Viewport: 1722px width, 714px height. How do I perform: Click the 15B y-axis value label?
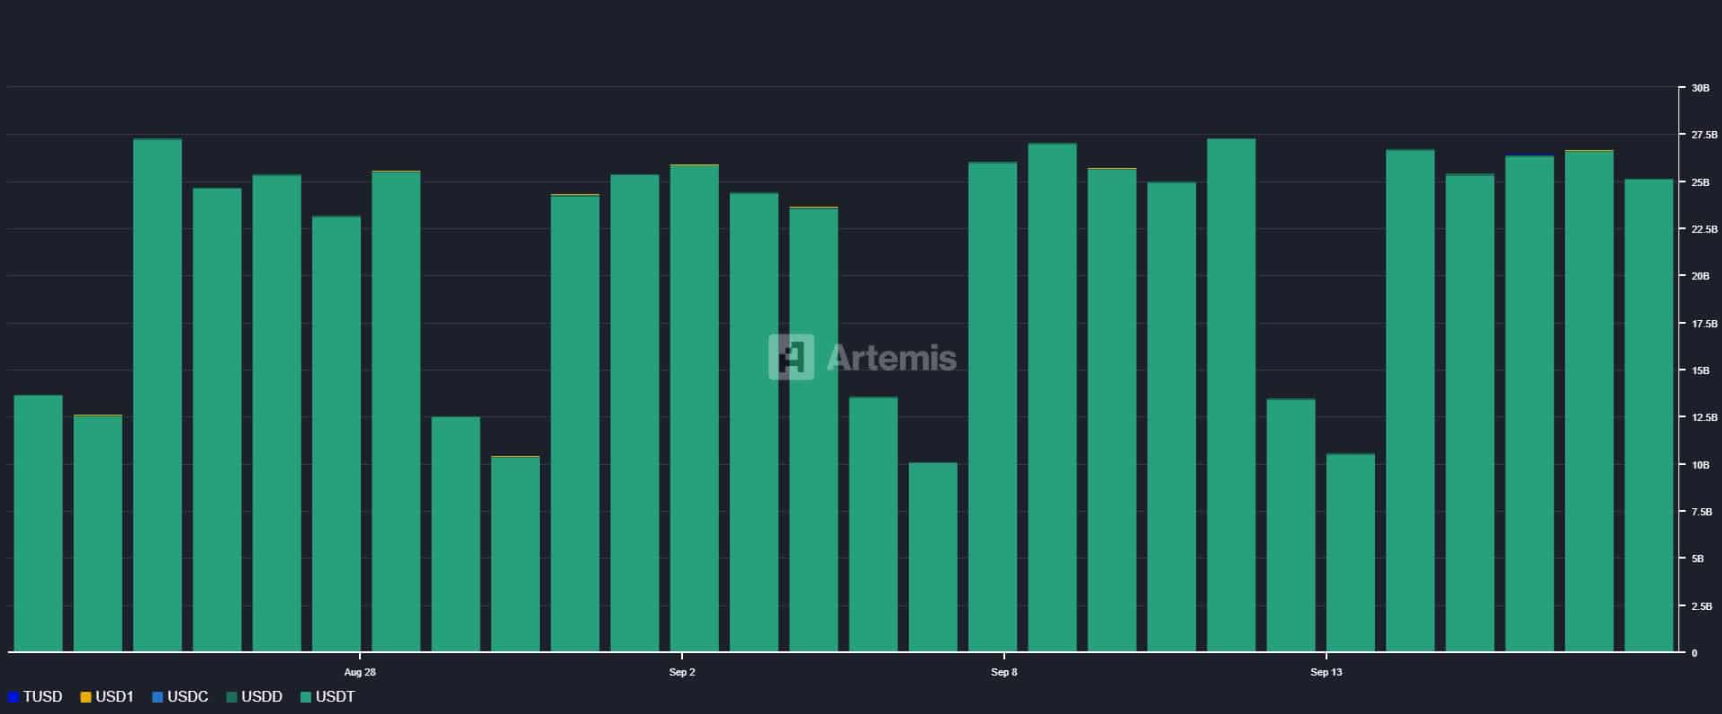[1700, 370]
